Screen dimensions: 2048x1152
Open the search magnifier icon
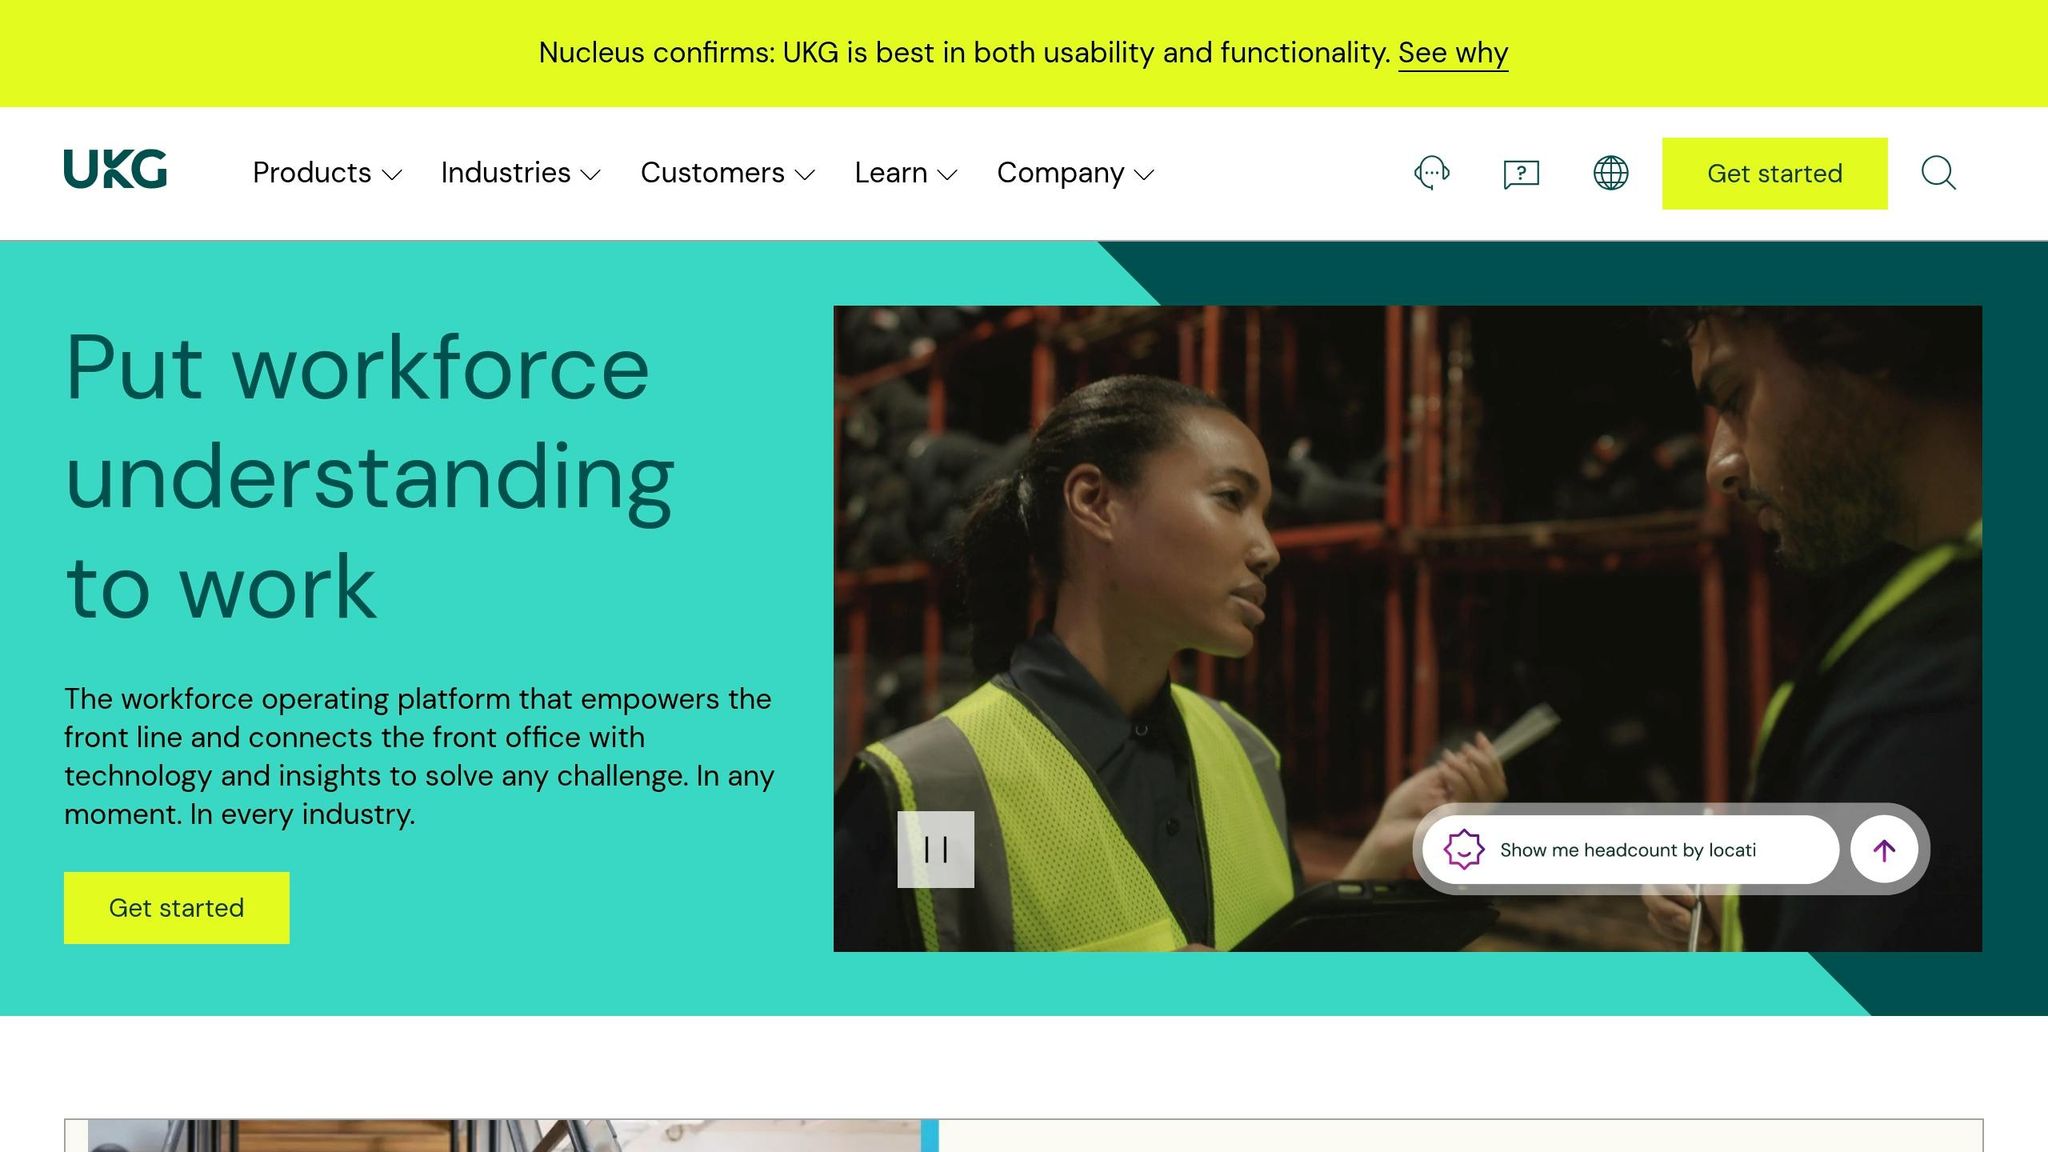(1938, 173)
